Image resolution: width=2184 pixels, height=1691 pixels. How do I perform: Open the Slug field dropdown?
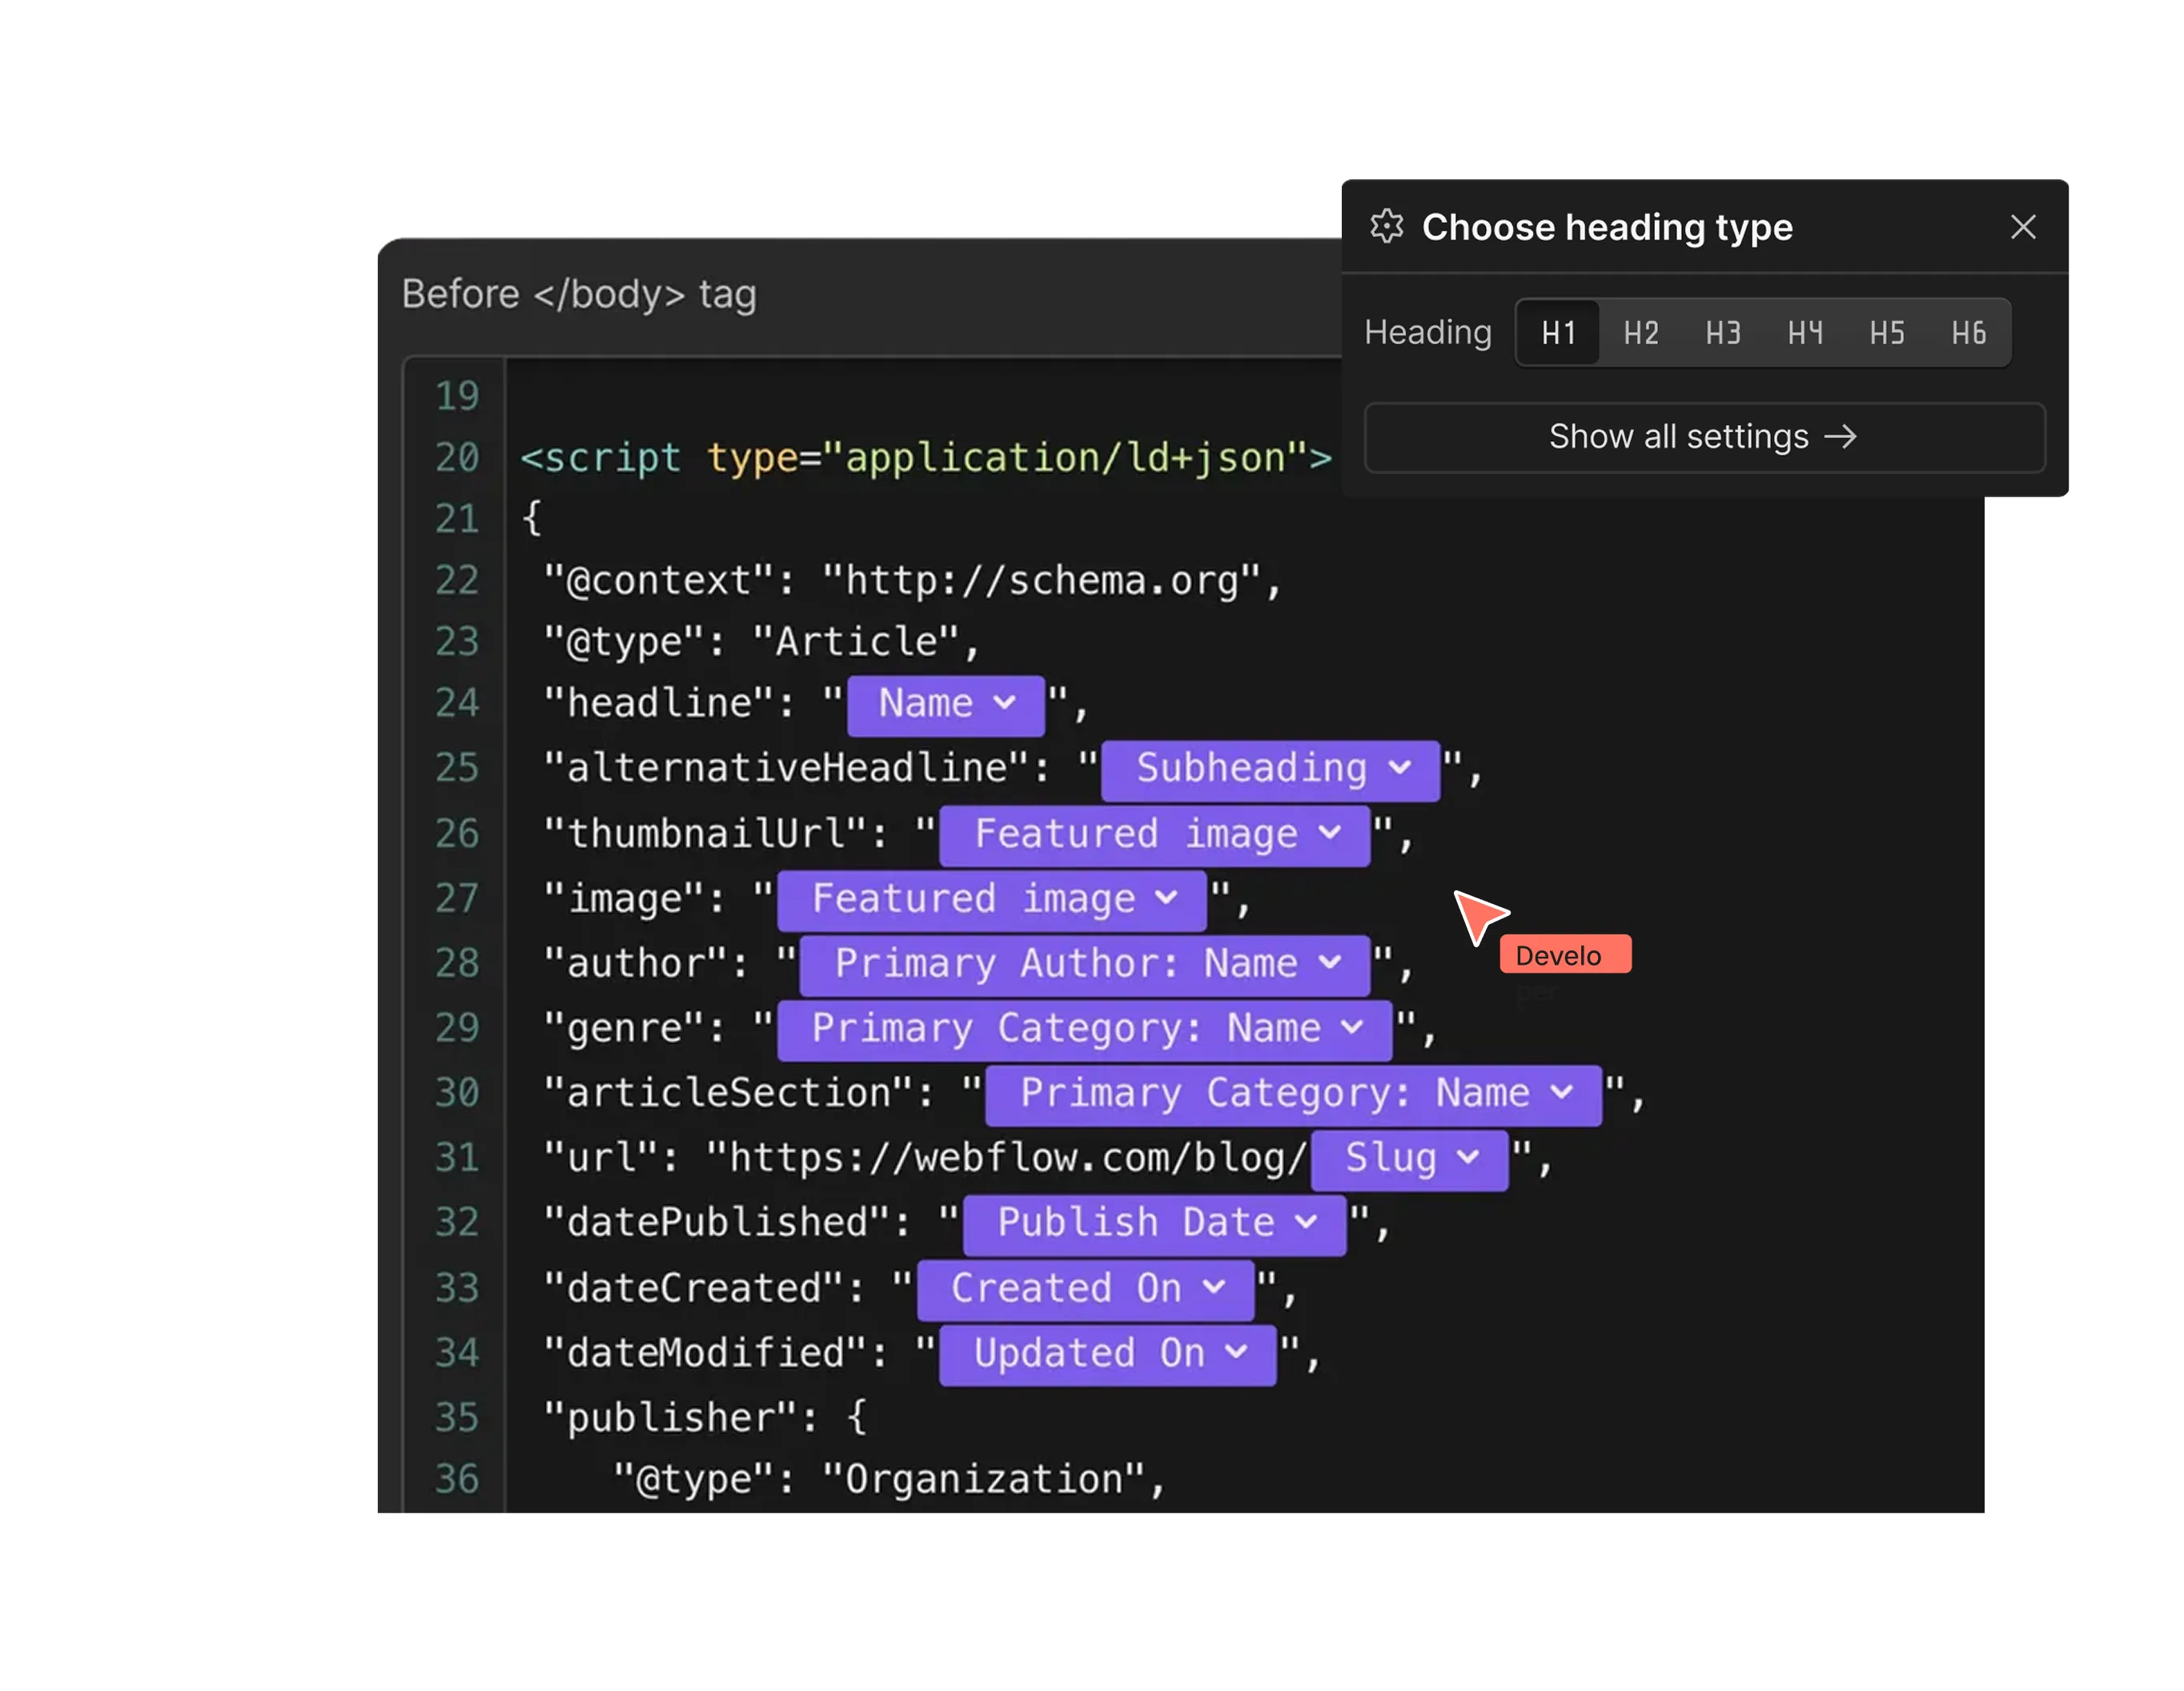point(1408,1159)
